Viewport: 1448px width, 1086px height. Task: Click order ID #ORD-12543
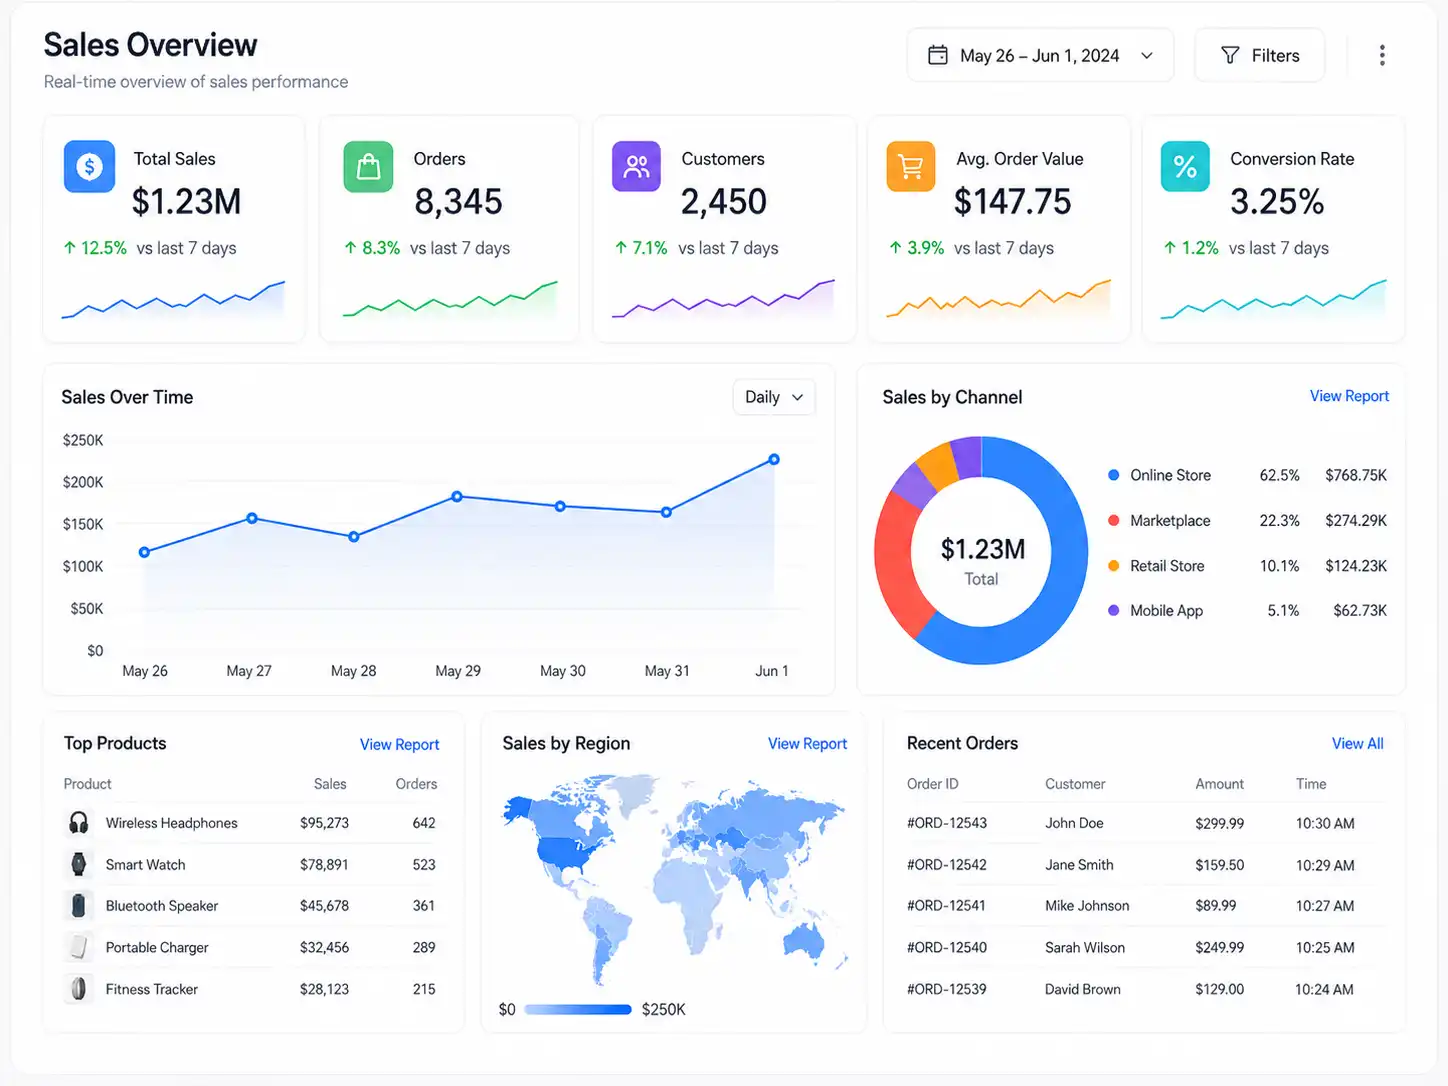coord(946,823)
